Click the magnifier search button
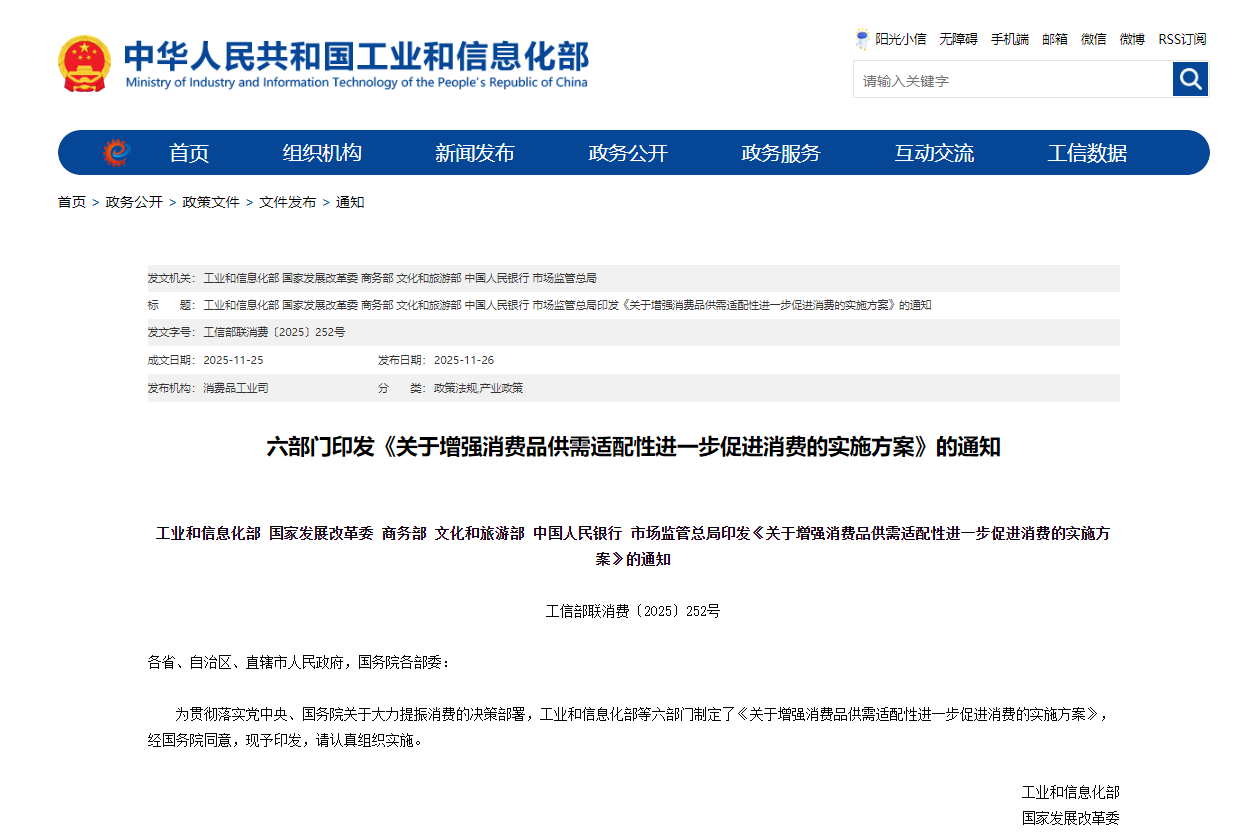 pos(1190,79)
